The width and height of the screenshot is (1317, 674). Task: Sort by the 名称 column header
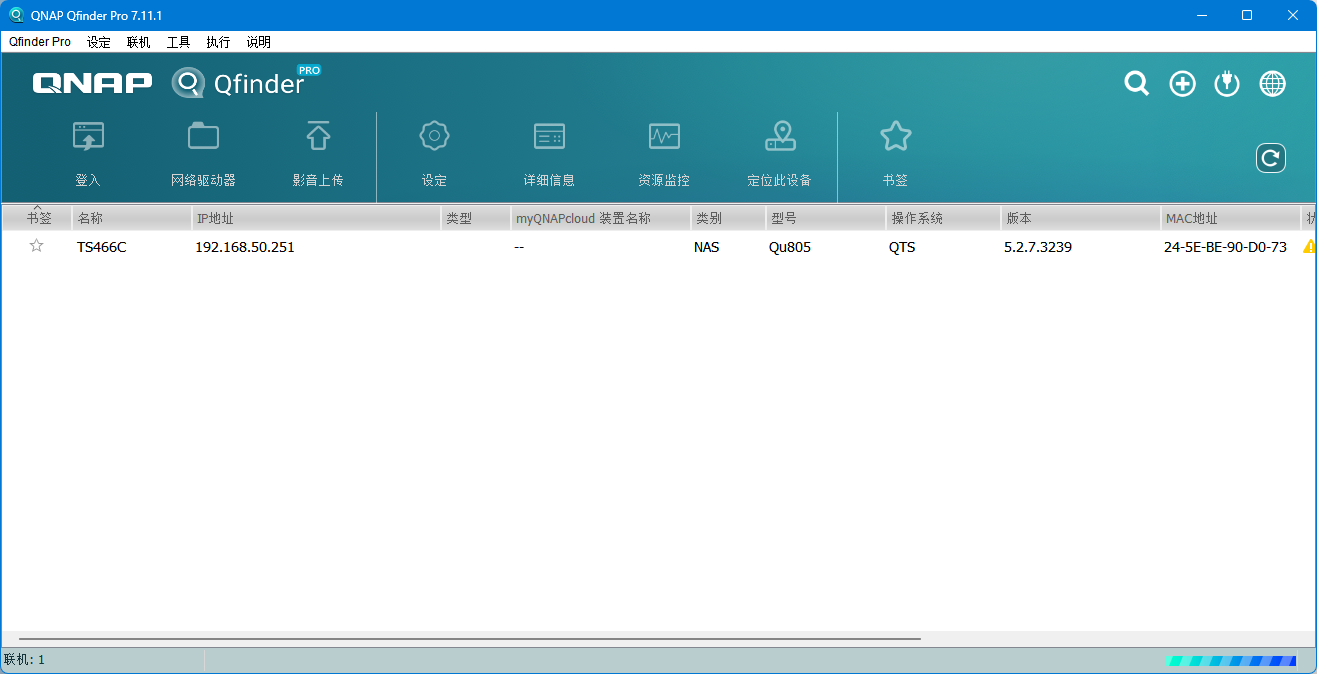coord(132,218)
